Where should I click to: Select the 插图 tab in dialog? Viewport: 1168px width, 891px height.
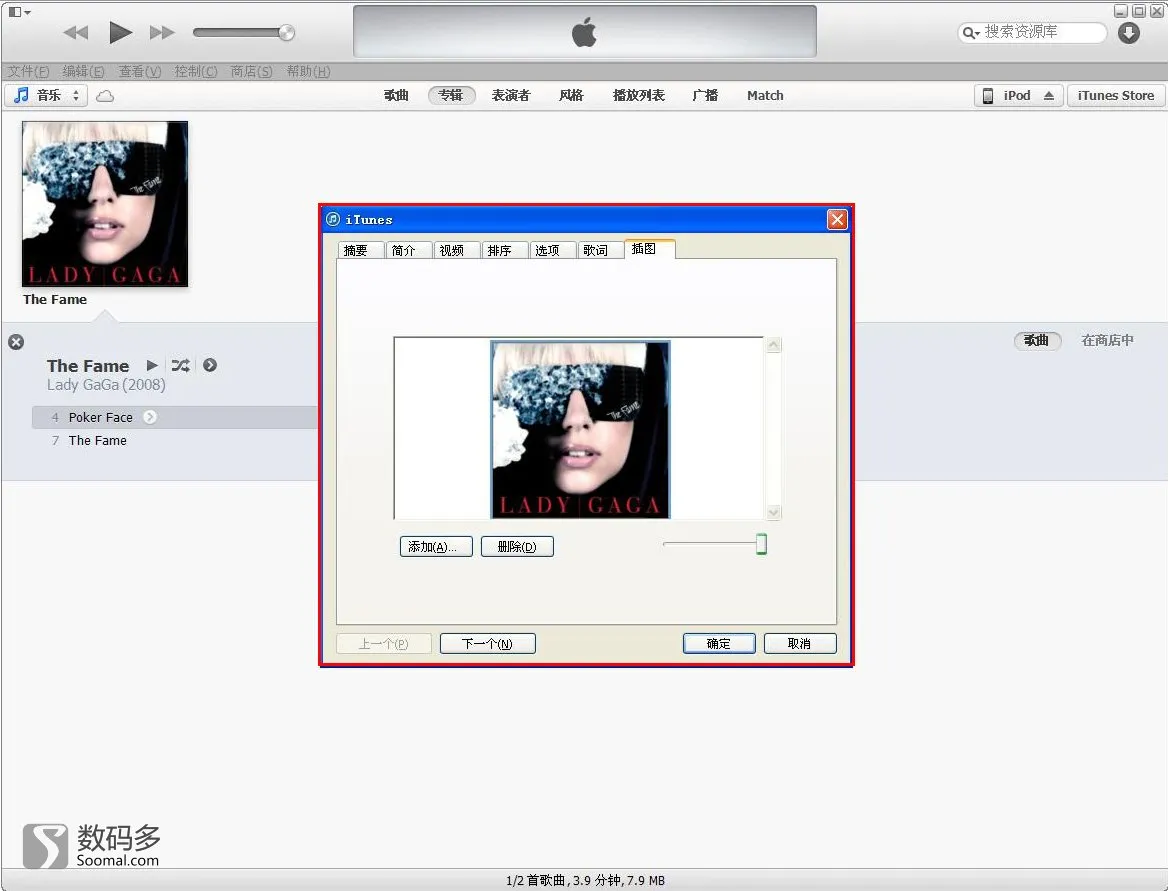pos(650,249)
